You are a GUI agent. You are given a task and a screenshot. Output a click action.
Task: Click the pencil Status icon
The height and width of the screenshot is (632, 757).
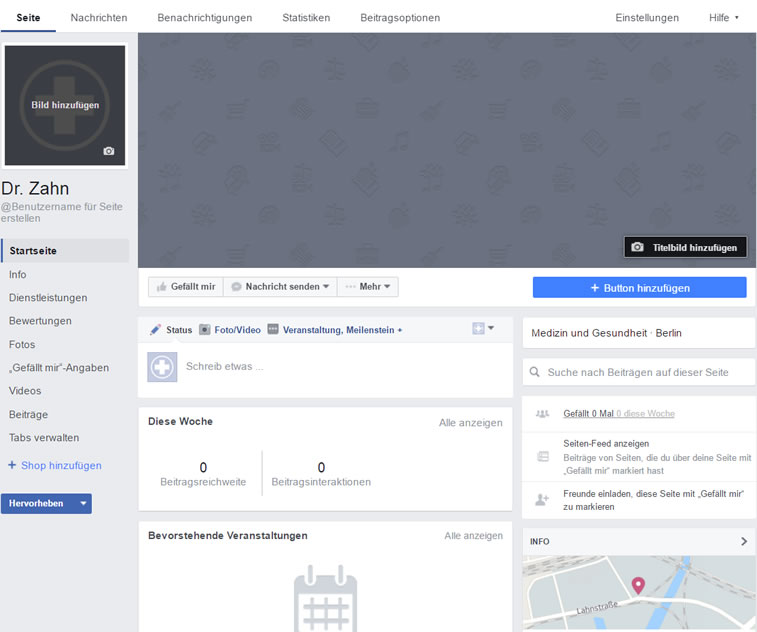tap(155, 329)
